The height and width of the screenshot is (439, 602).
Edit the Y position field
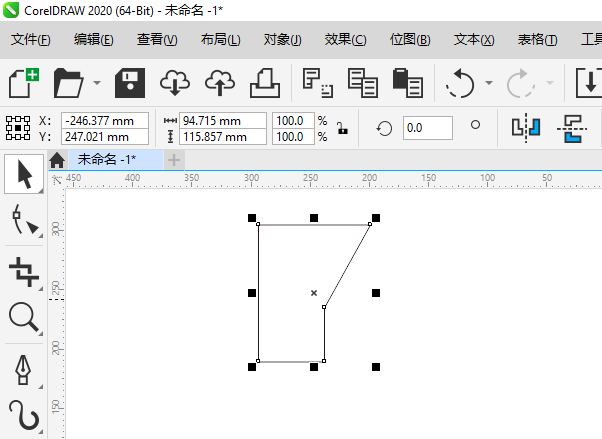pos(105,137)
